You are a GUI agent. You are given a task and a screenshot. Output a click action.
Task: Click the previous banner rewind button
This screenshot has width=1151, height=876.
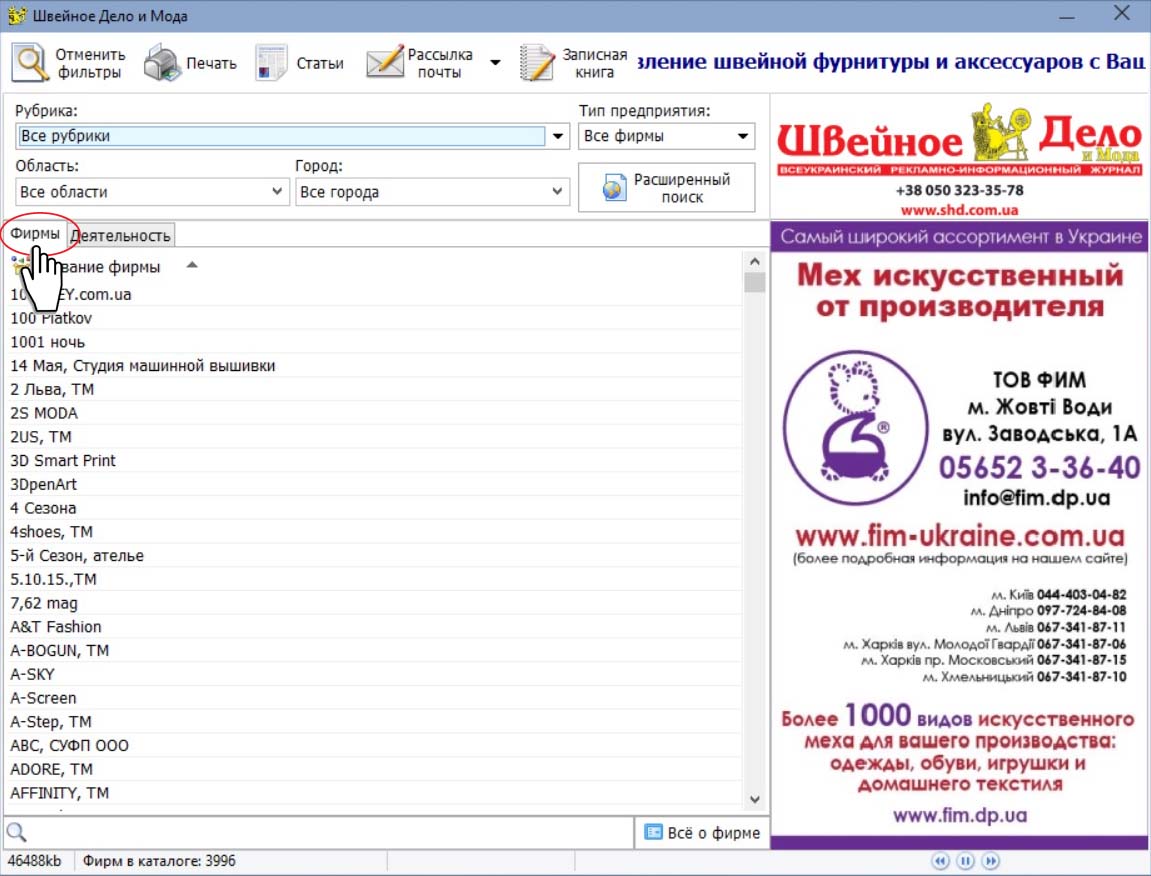click(940, 861)
